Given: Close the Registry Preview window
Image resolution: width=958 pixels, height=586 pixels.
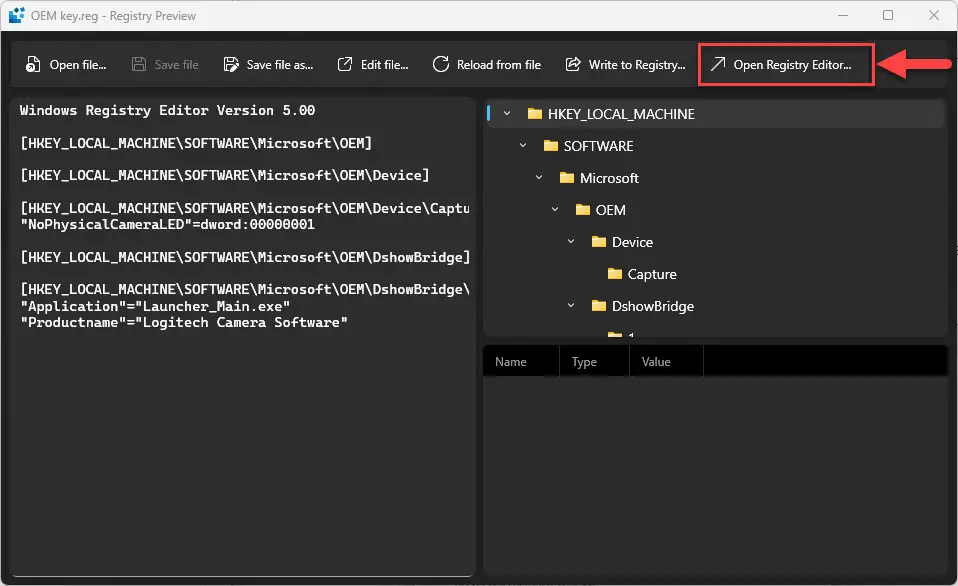Looking at the screenshot, I should pos(934,15).
